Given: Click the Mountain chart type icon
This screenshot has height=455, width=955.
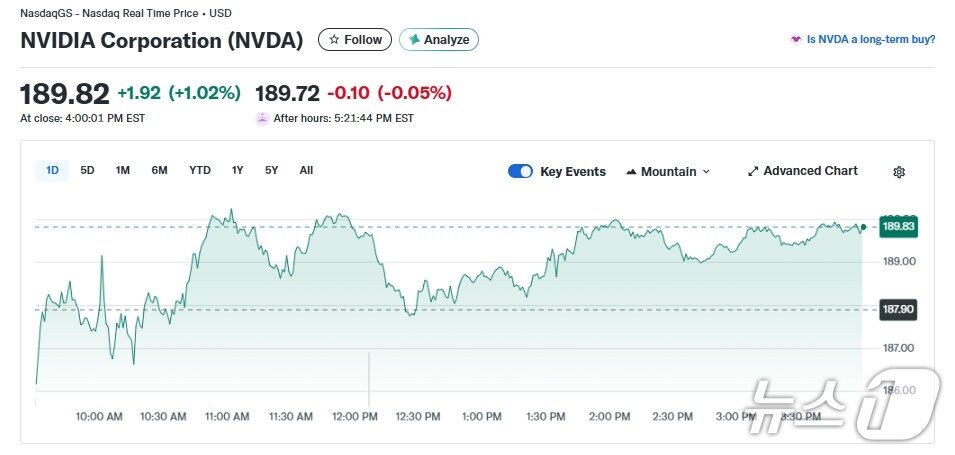Looking at the screenshot, I should (x=631, y=172).
